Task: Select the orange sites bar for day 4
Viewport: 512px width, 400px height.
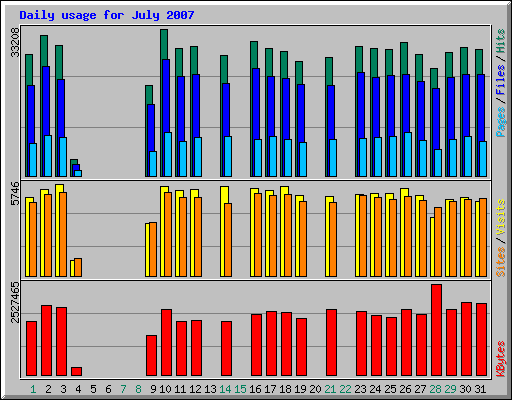Action: (78, 267)
